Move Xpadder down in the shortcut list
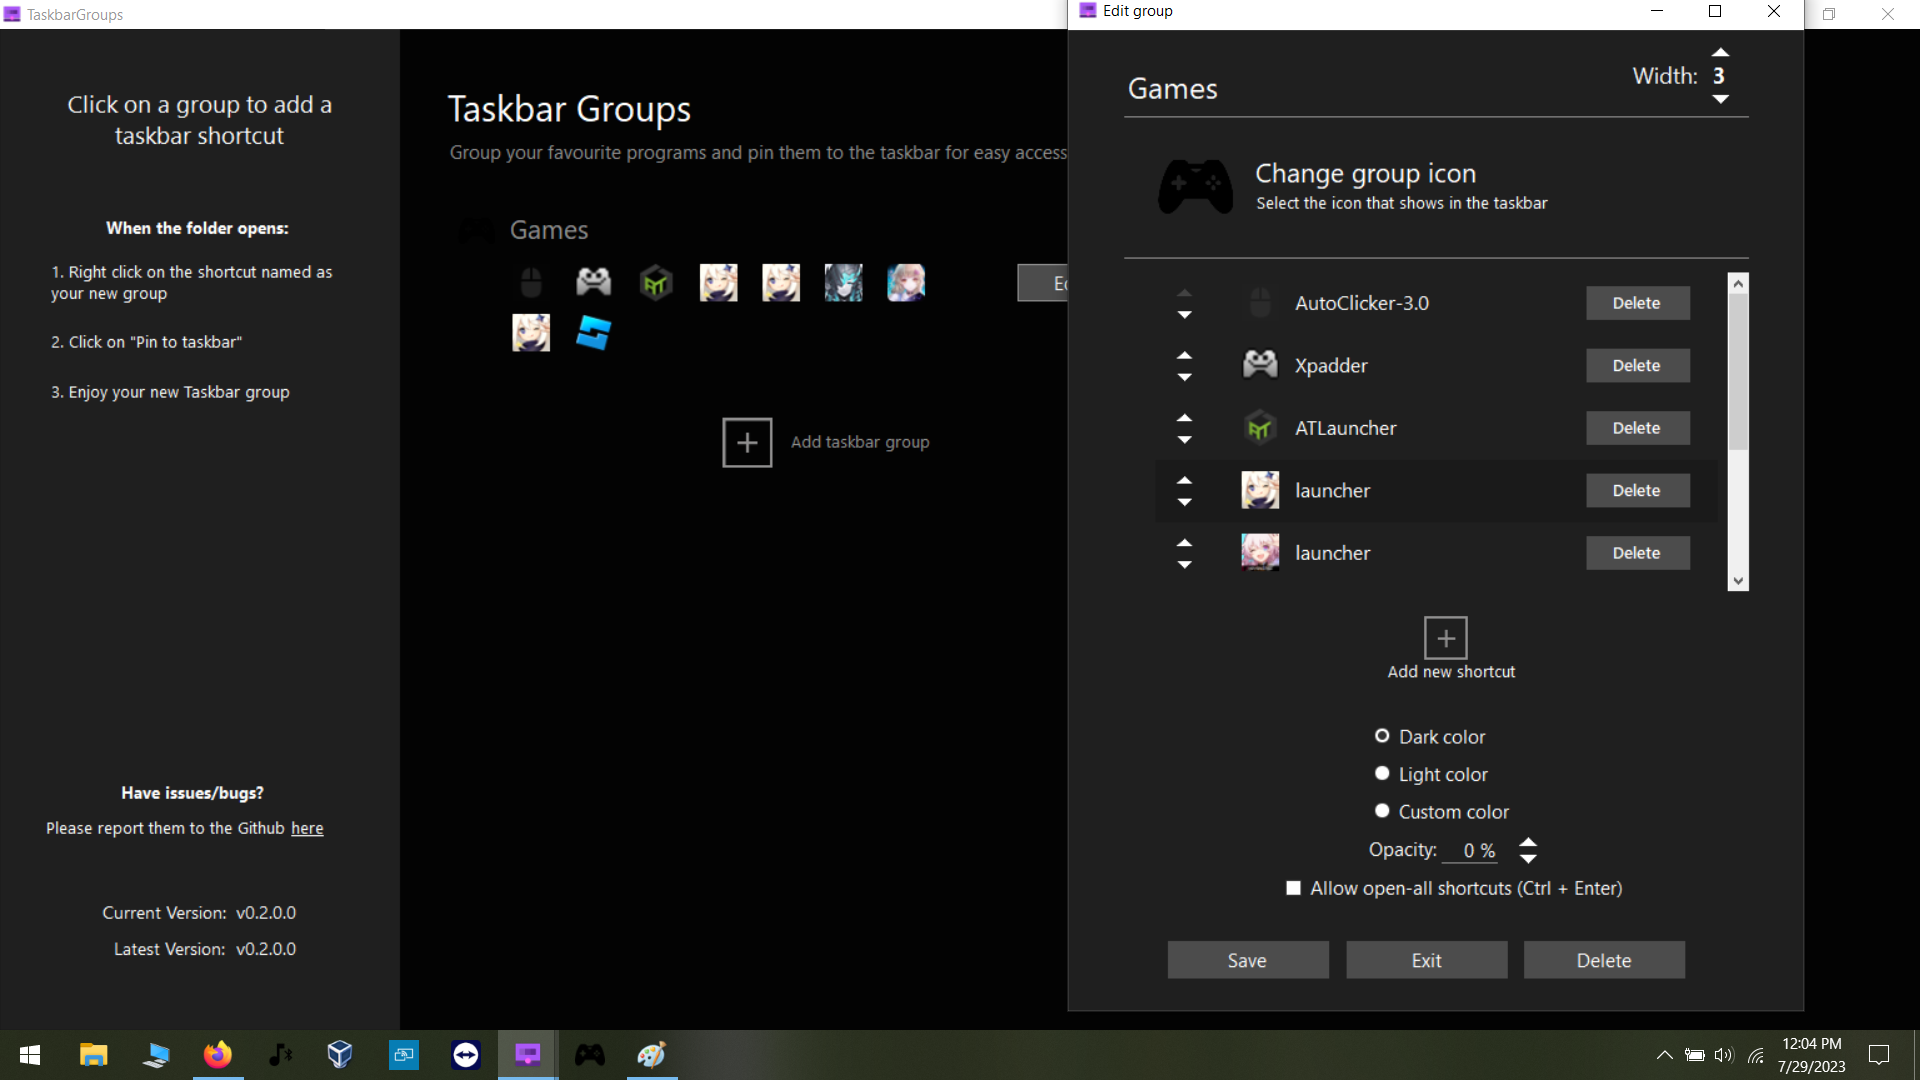The width and height of the screenshot is (1920, 1080). (1185, 379)
